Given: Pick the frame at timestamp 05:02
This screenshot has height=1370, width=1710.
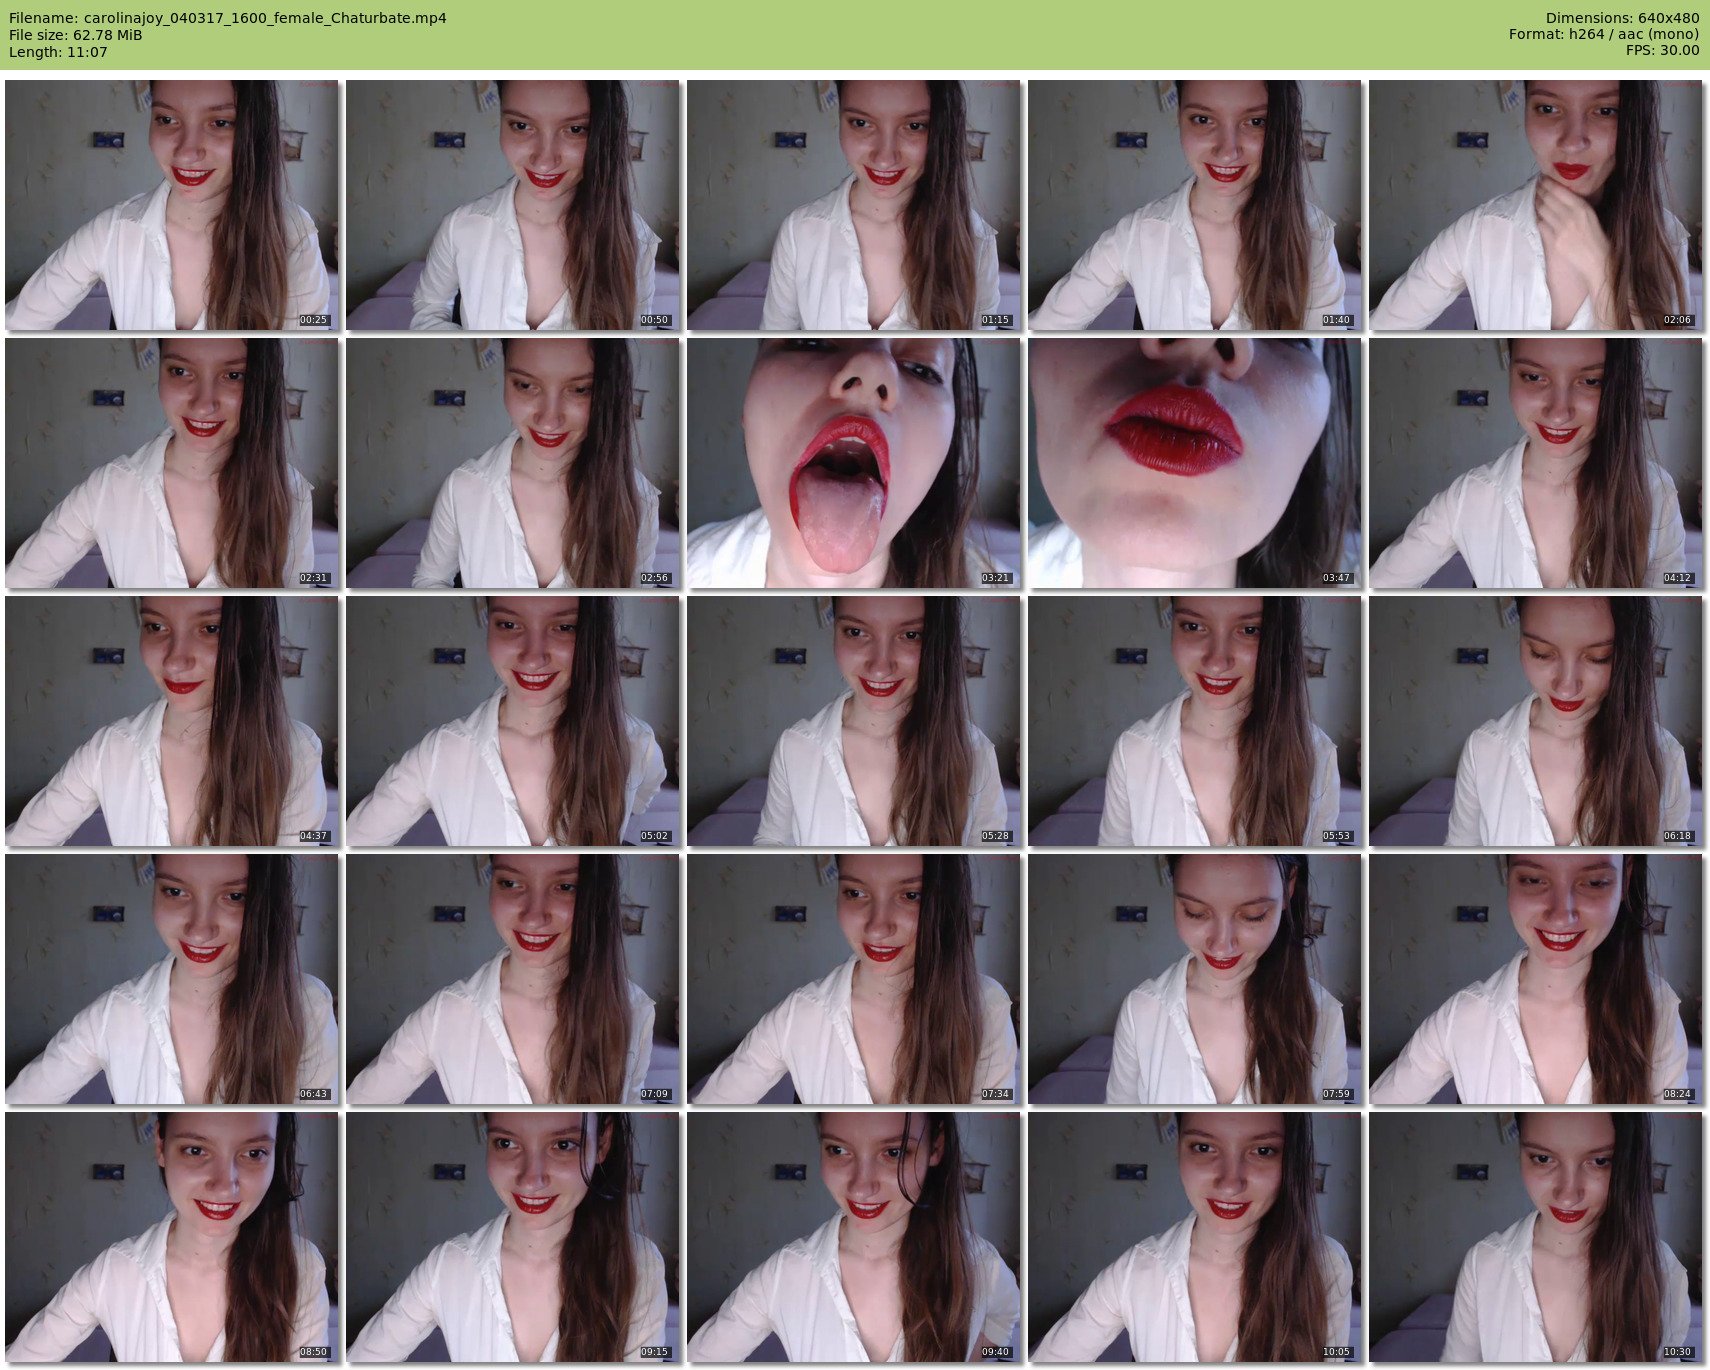Looking at the screenshot, I should click(513, 721).
